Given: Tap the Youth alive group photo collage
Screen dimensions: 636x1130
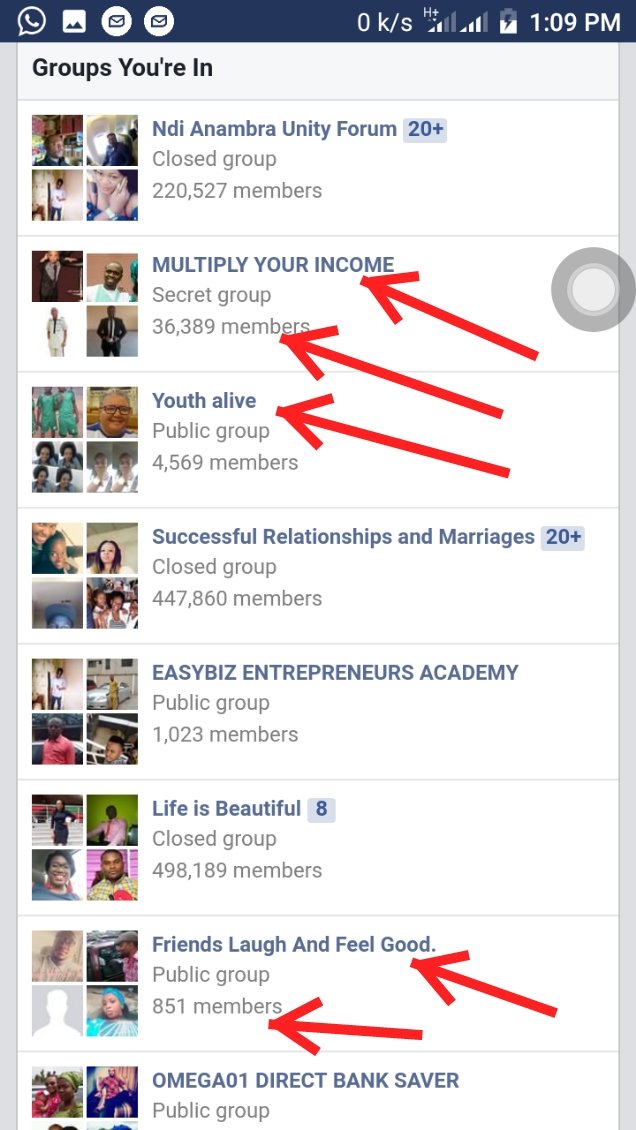Looking at the screenshot, I should (x=85, y=440).
